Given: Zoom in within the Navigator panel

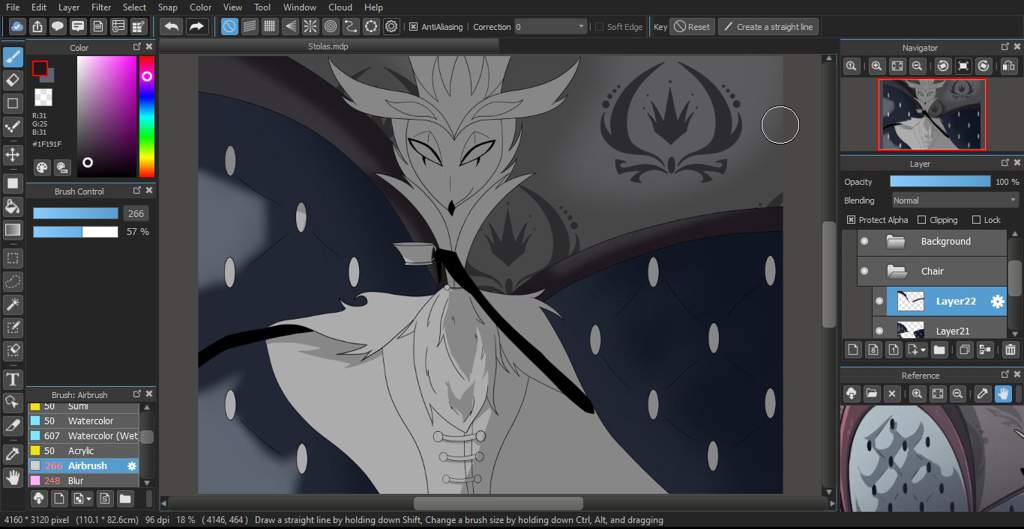Looking at the screenshot, I should click(876, 66).
